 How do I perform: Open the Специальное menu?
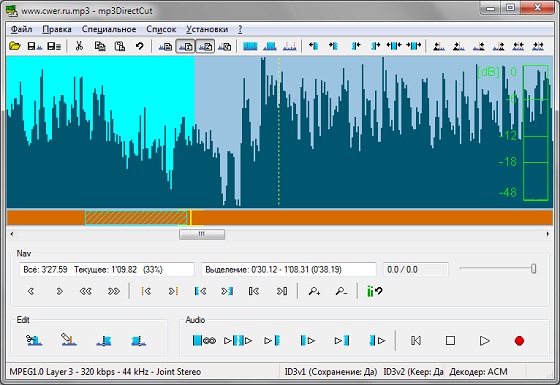[109, 29]
